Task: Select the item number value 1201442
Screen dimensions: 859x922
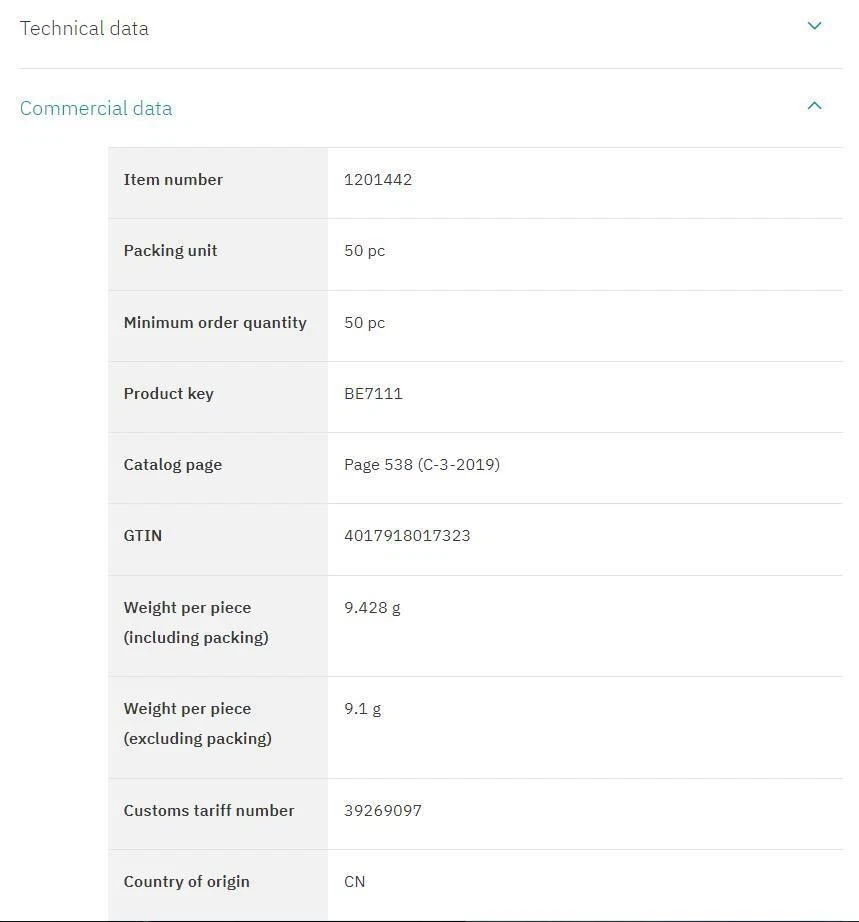Action: pos(378,180)
